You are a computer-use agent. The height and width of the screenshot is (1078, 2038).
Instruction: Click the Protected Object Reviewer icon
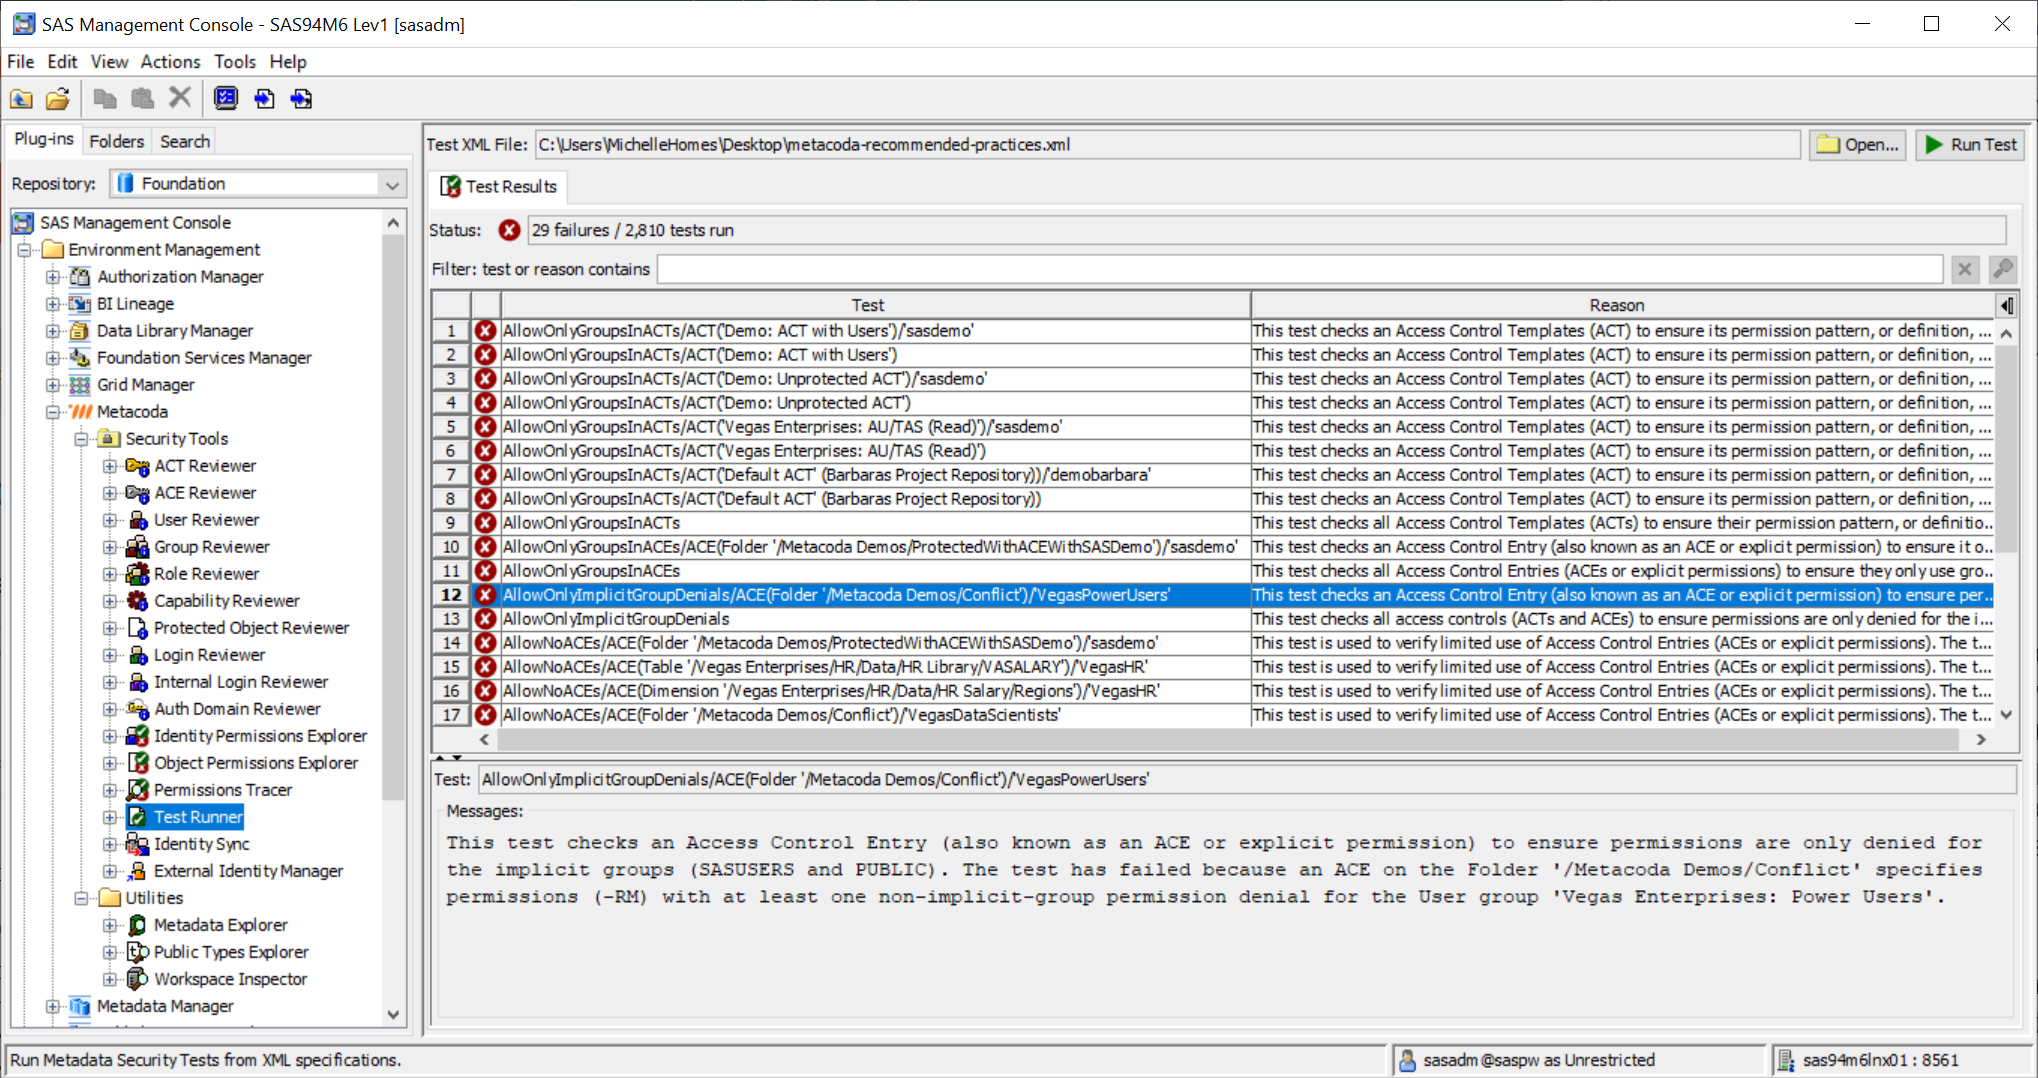(x=138, y=628)
